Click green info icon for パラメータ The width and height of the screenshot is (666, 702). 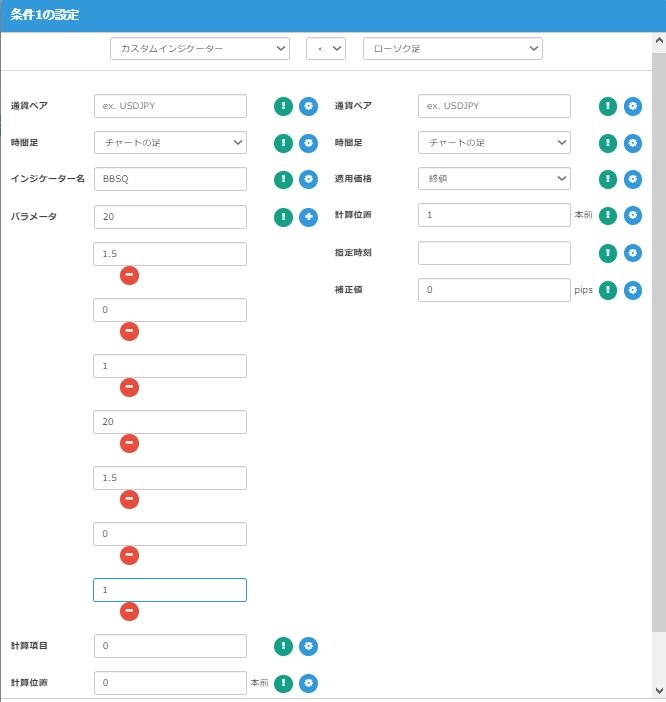(x=283, y=217)
